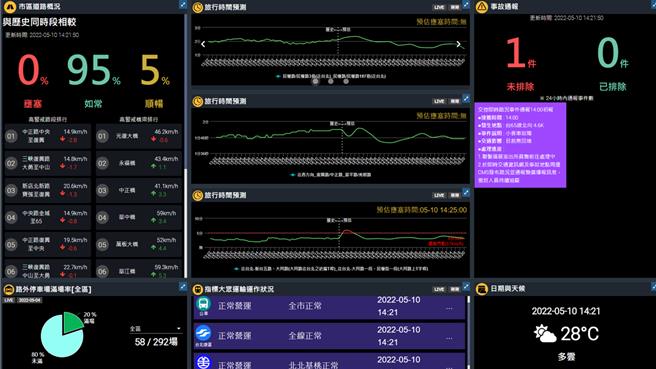656x369 pixels.
Task: Open the purple incident report details box
Action: [x=520, y=145]
